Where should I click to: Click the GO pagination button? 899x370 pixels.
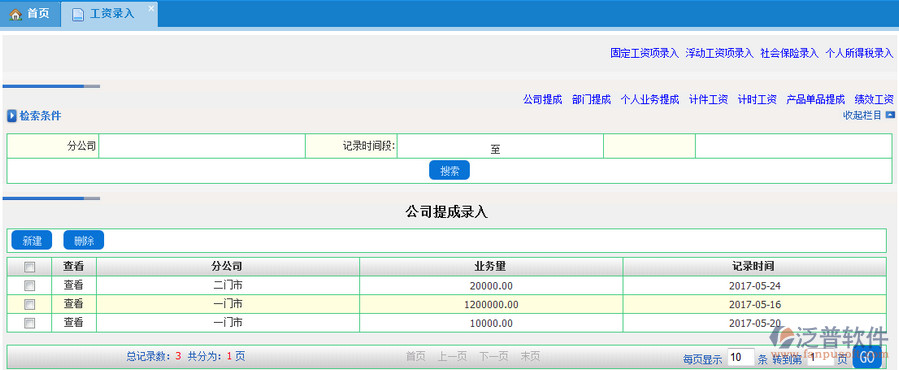[x=867, y=358]
